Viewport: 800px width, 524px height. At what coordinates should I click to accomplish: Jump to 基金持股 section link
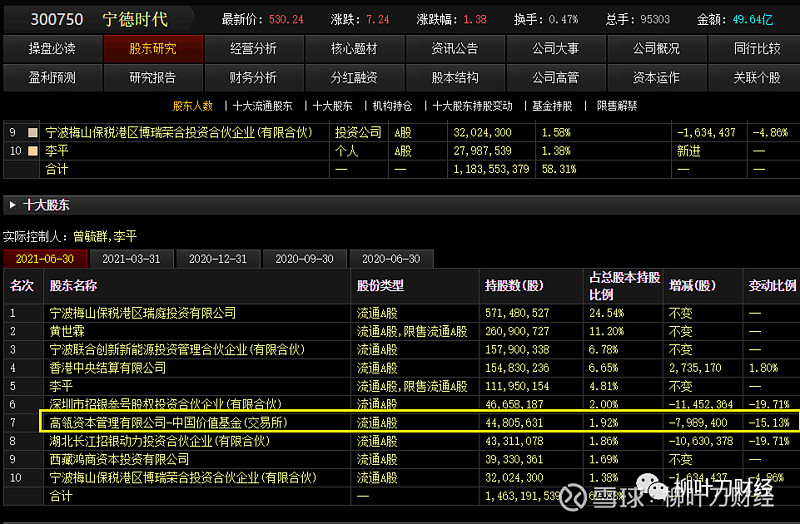pyautogui.click(x=552, y=106)
